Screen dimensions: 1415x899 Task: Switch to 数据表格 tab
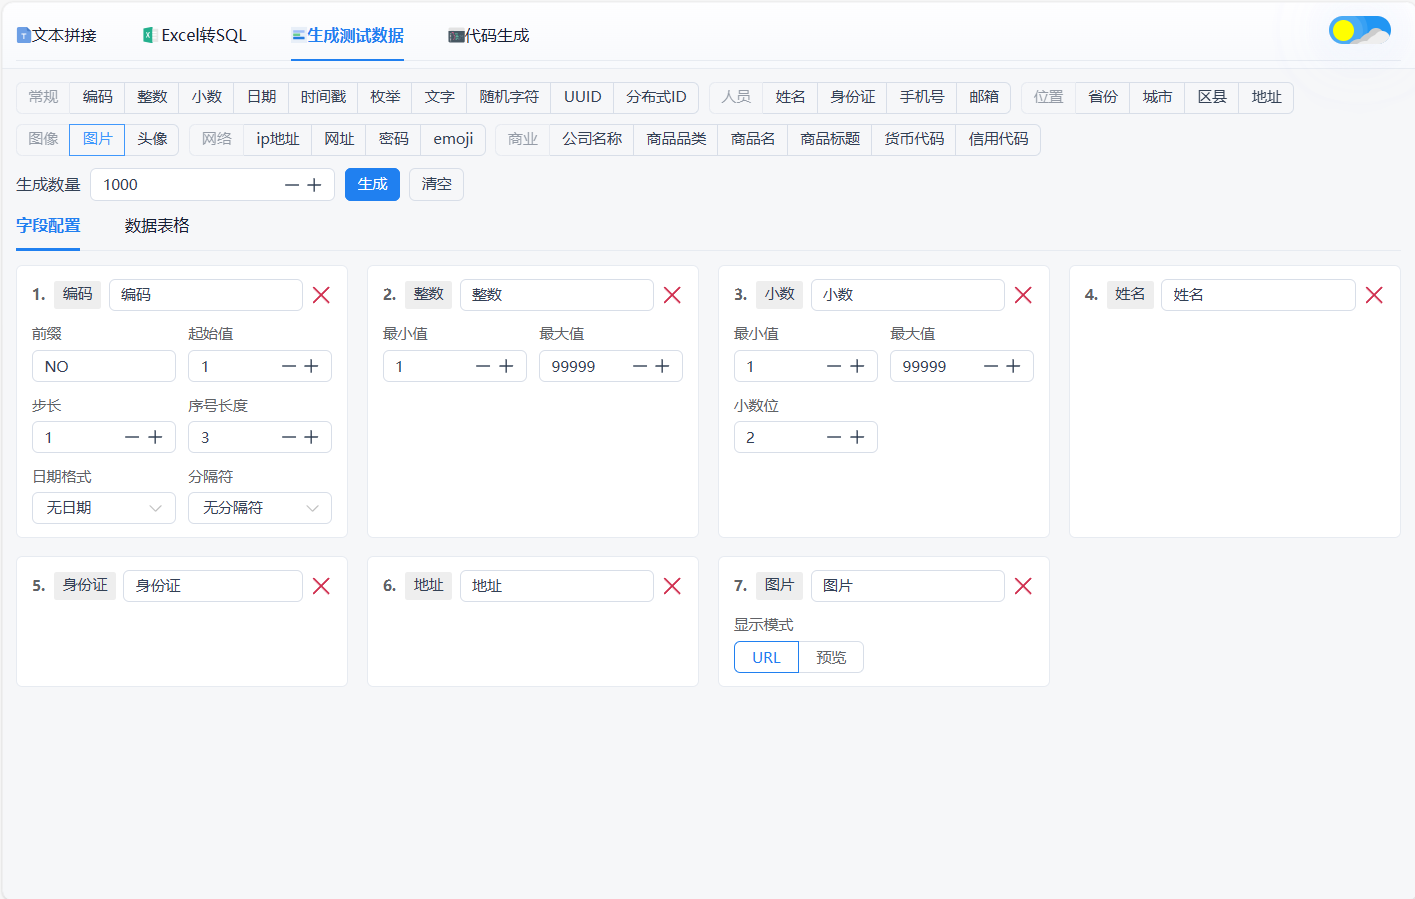click(x=157, y=226)
